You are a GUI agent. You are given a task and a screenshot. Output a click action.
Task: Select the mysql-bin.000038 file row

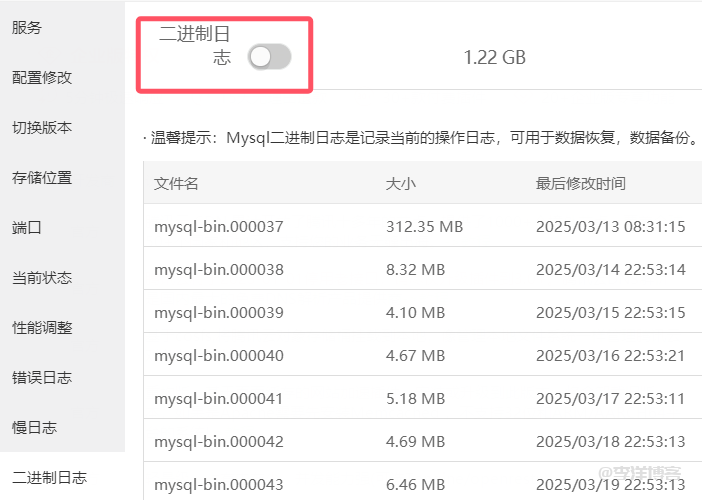click(219, 270)
